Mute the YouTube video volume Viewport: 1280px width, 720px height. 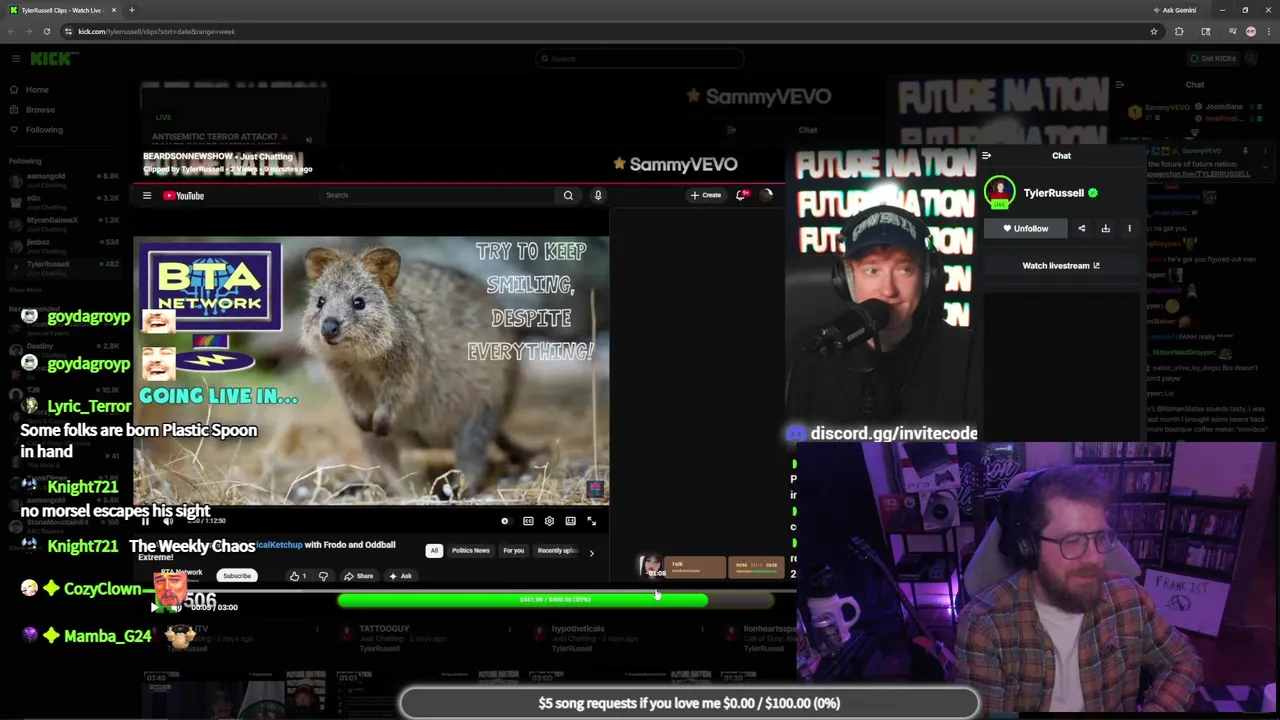pos(168,521)
